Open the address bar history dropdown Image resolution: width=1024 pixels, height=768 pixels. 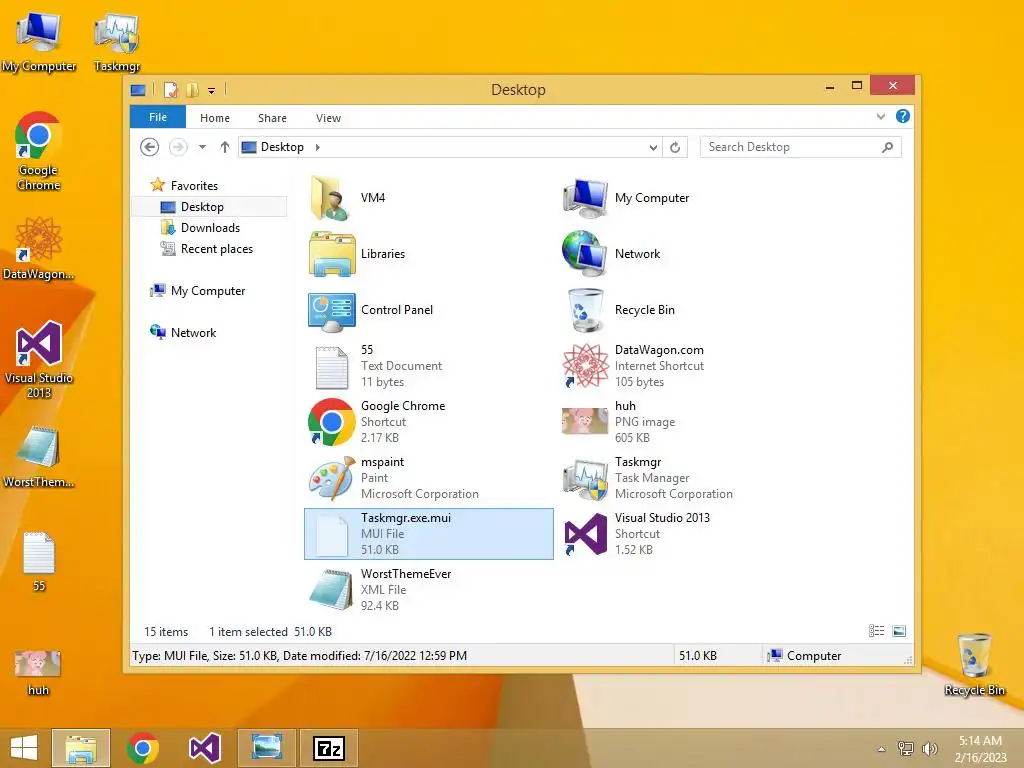653,148
